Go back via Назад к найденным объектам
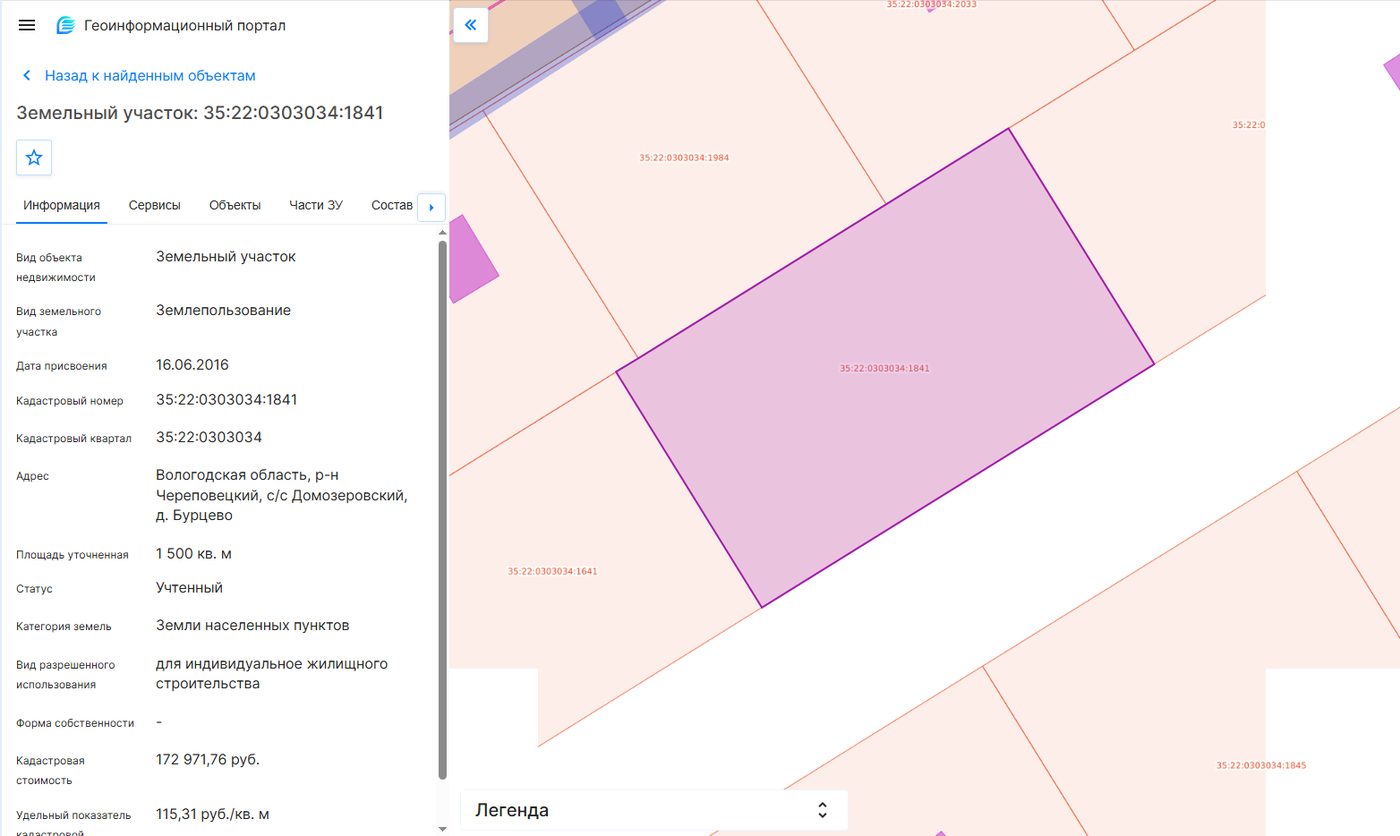This screenshot has width=1400, height=836. [x=139, y=76]
